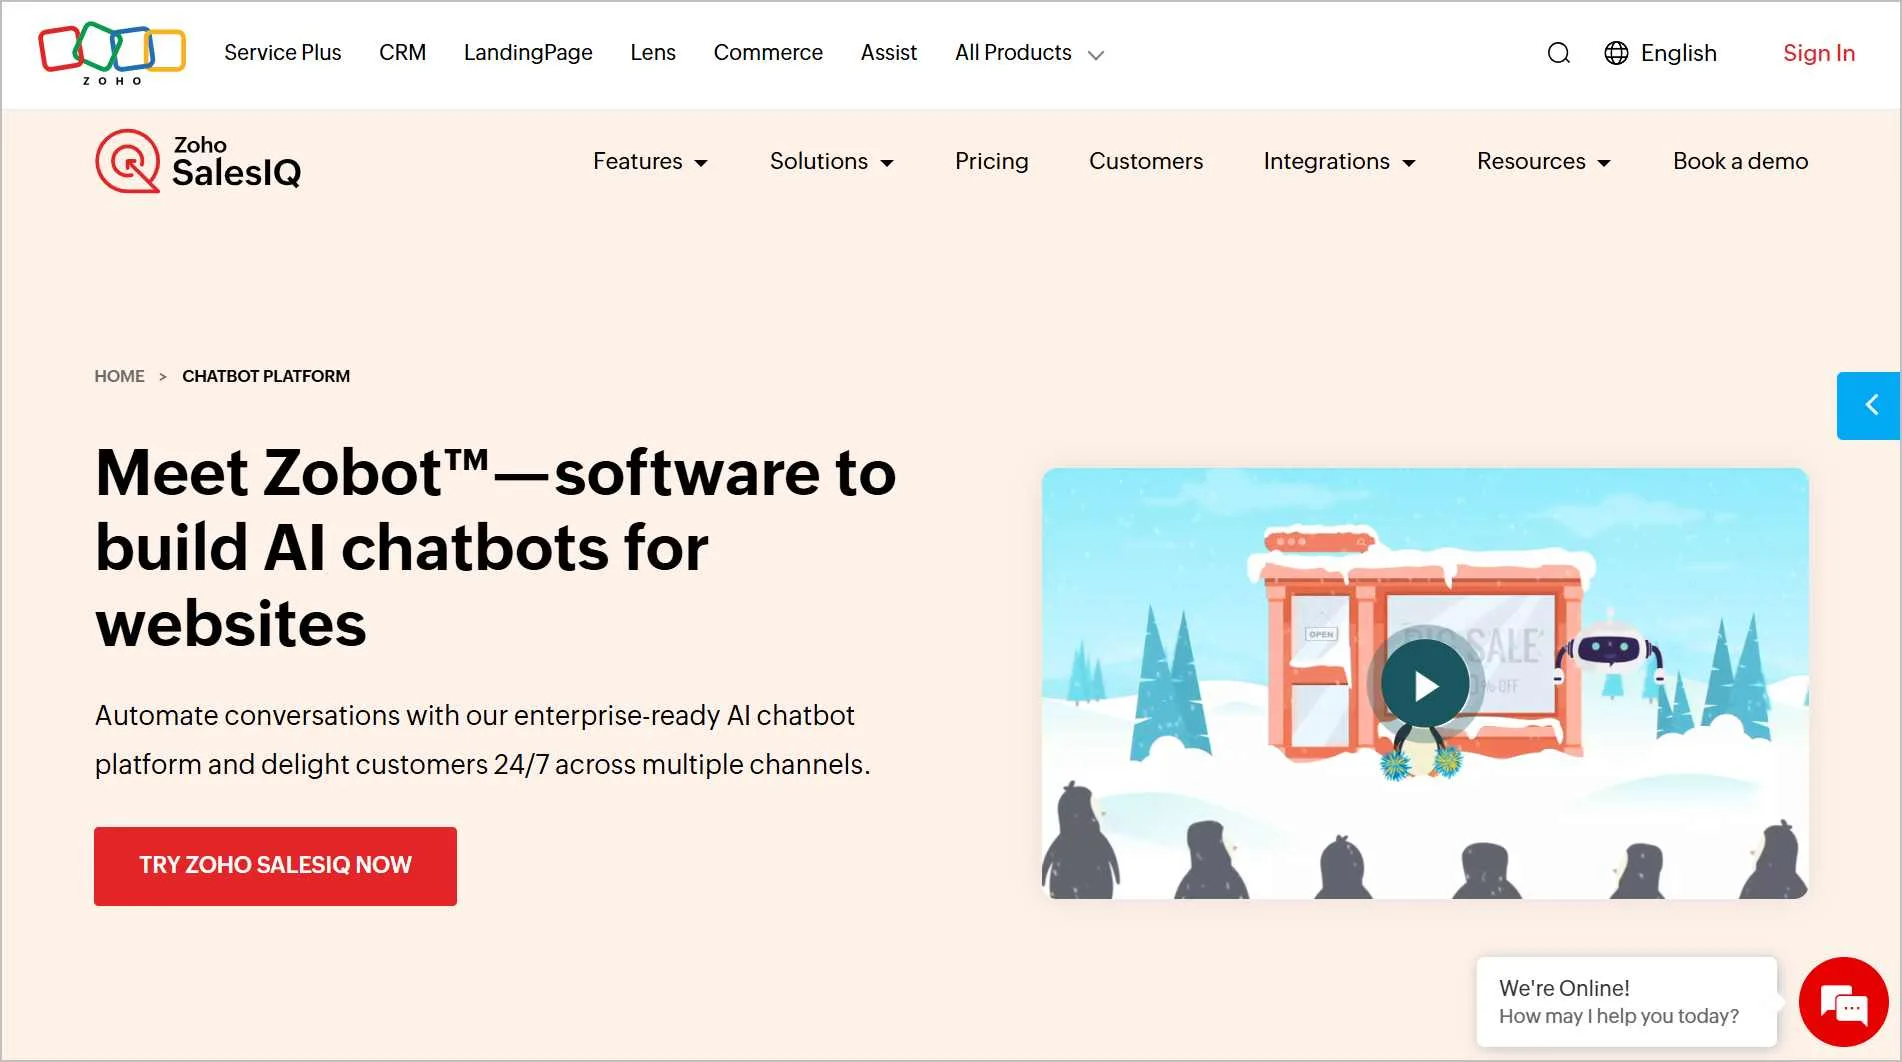Click the Zoho SalesIQ logo
This screenshot has height=1062, width=1902.
(x=197, y=161)
